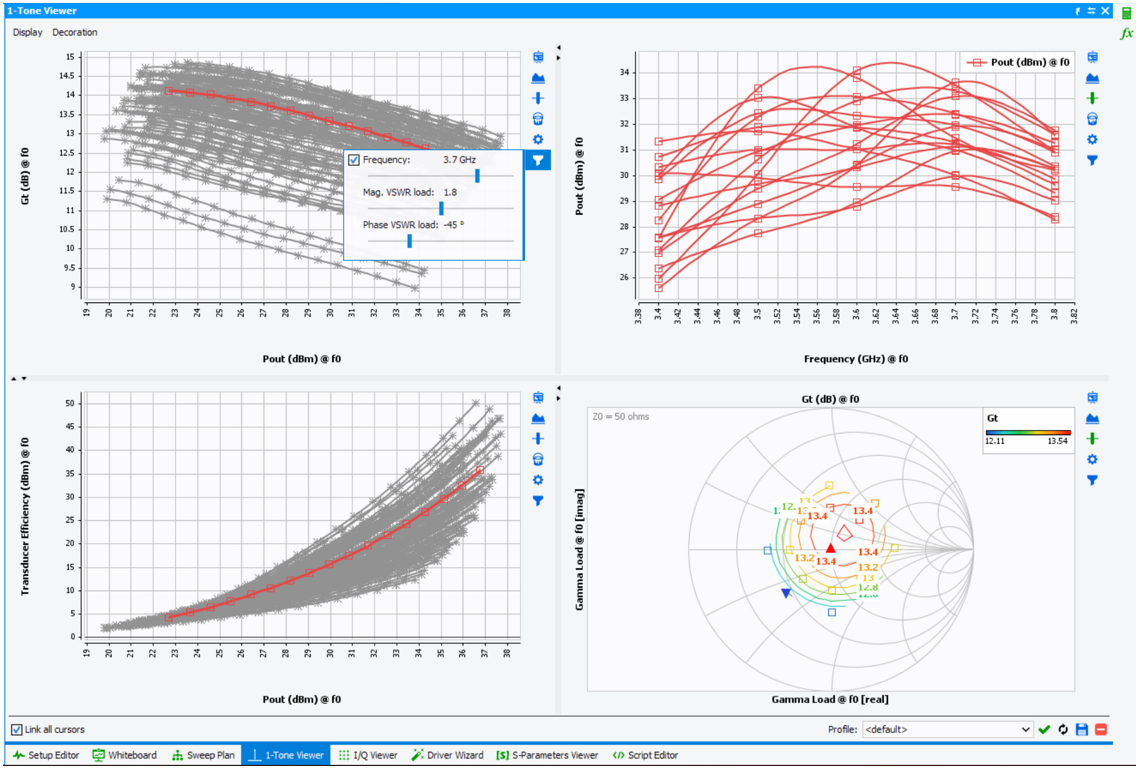This screenshot has height=769, width=1136.
Task: Click the "3.7 GHz" frequency value
Action: pyautogui.click(x=459, y=160)
